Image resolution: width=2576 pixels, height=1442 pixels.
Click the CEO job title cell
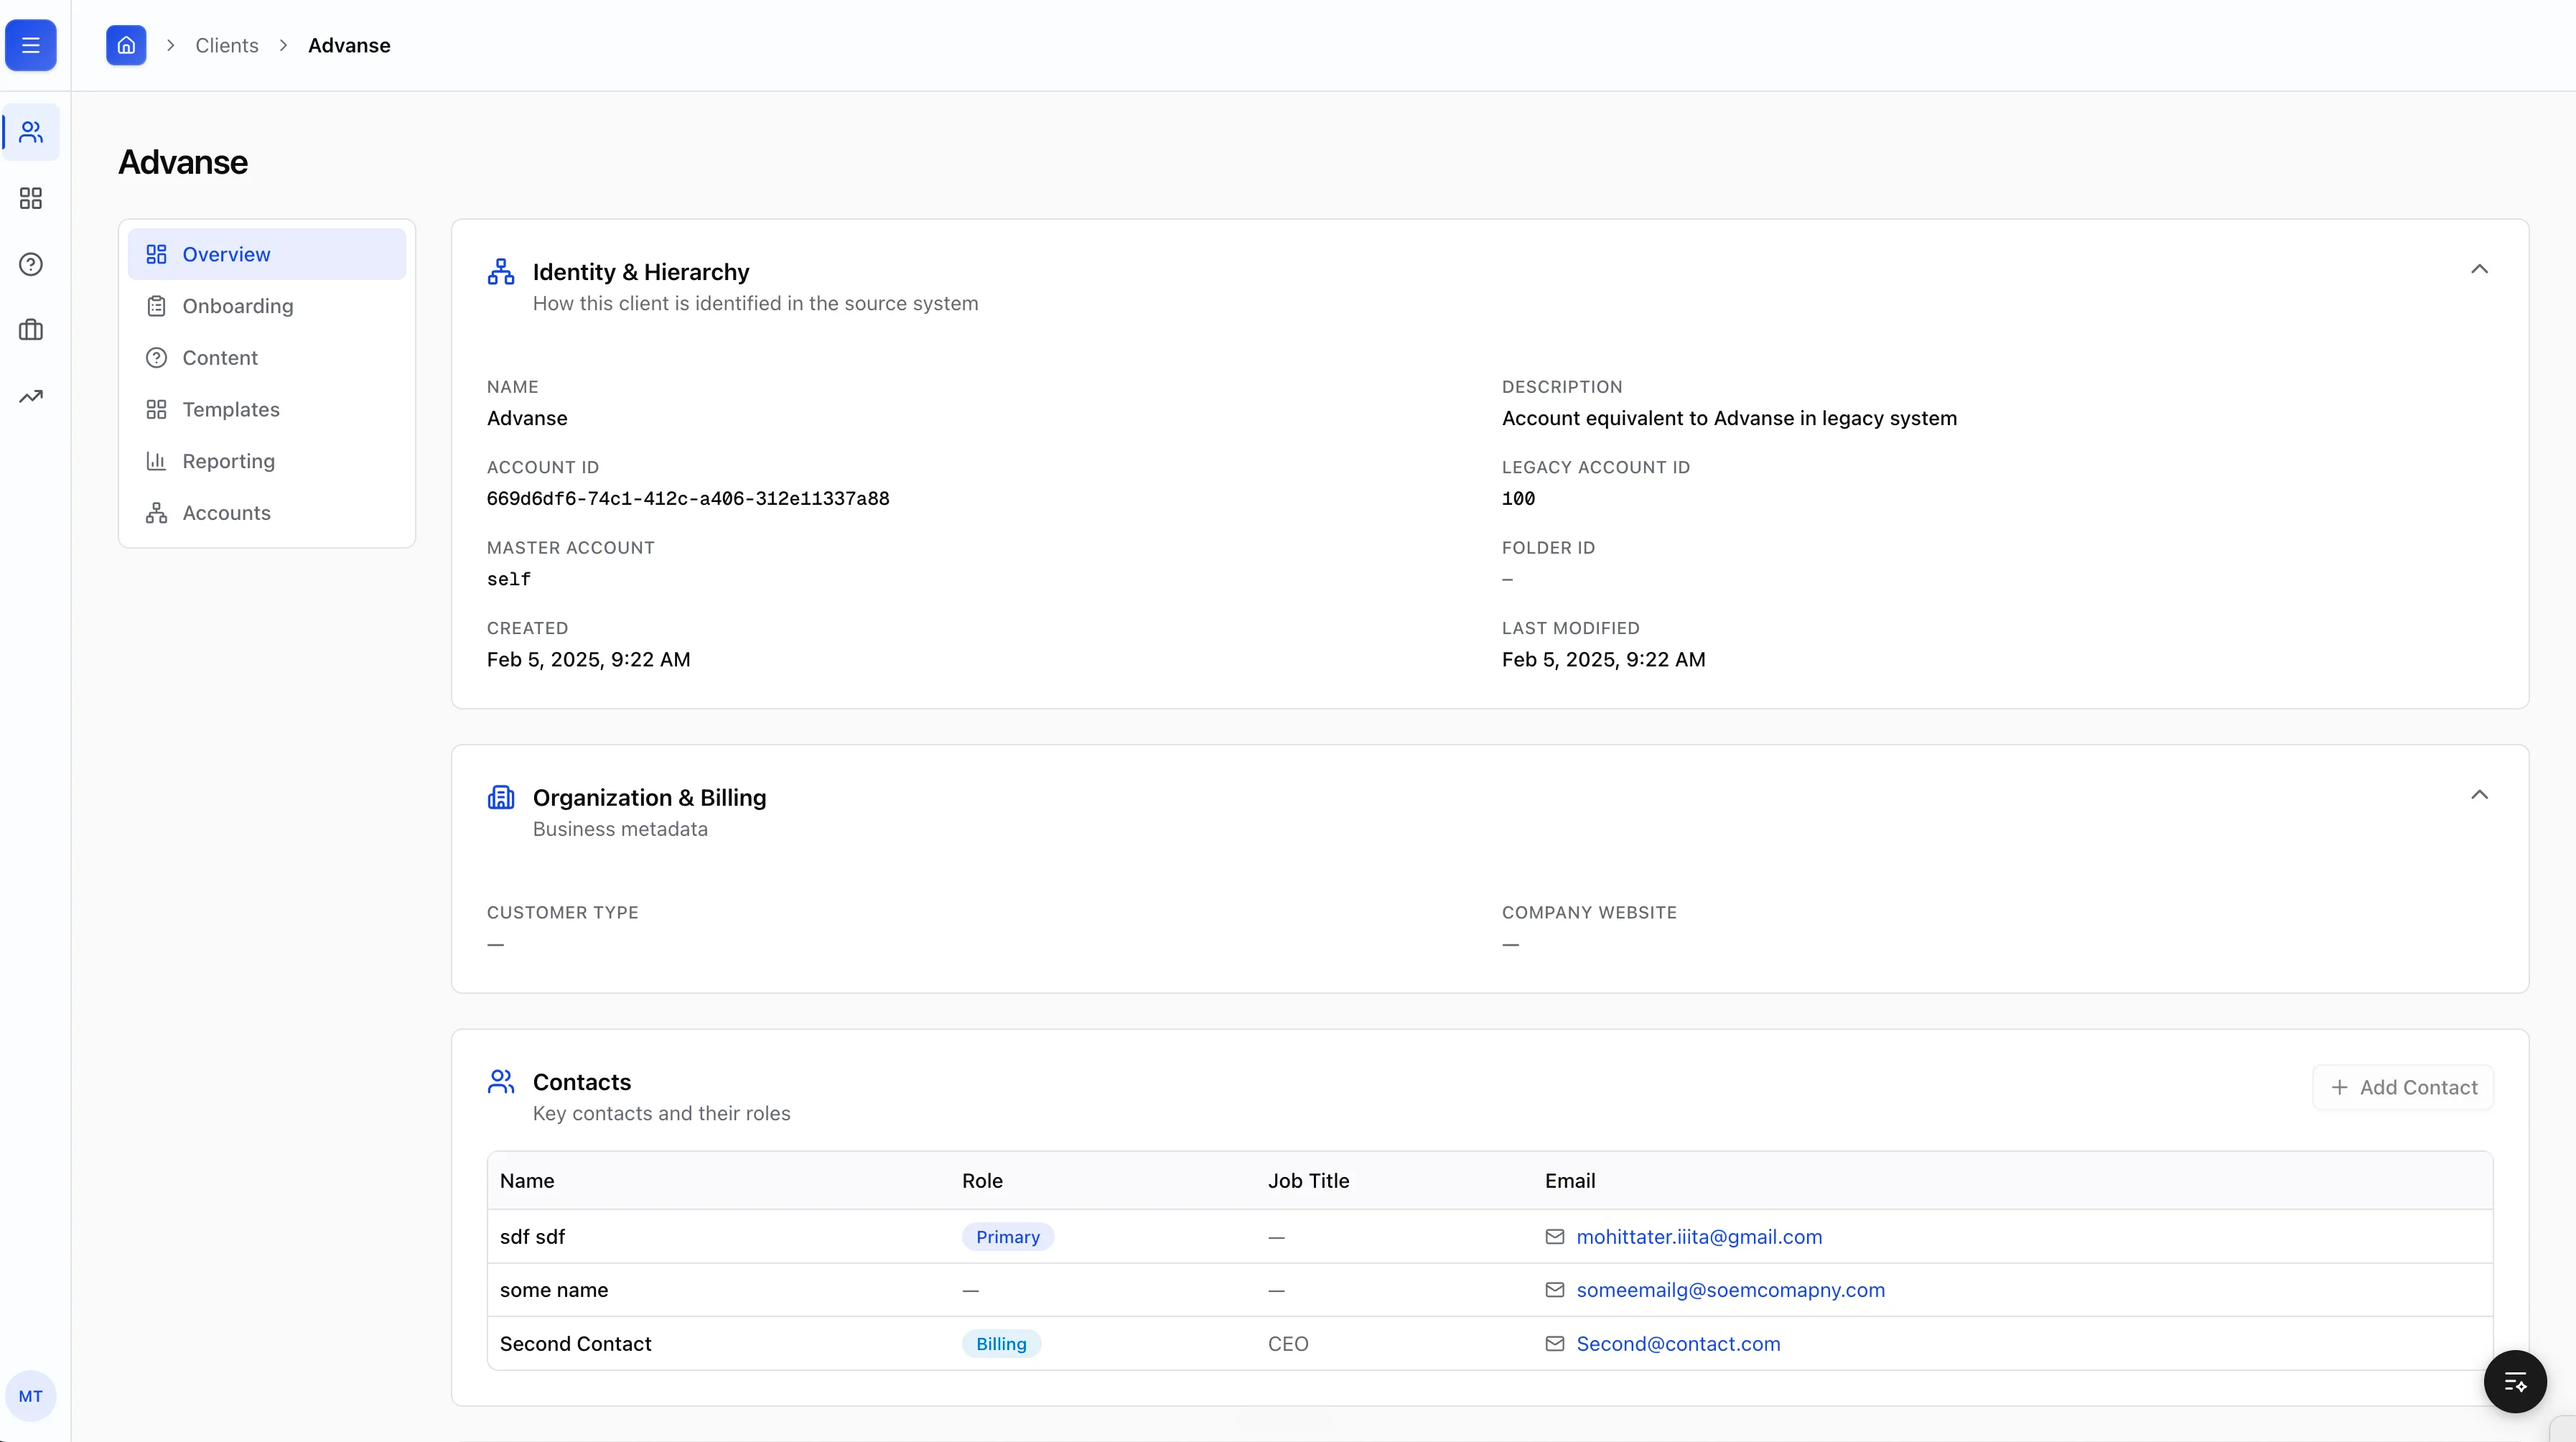1288,1344
